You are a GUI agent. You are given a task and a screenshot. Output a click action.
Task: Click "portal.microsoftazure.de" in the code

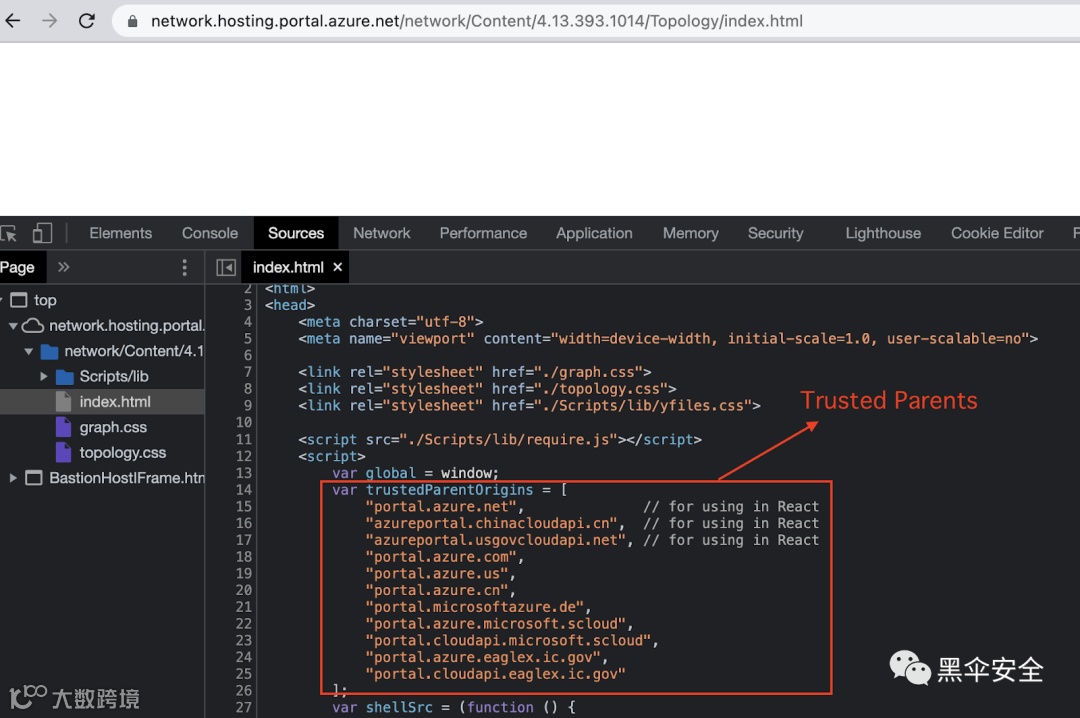(x=475, y=607)
